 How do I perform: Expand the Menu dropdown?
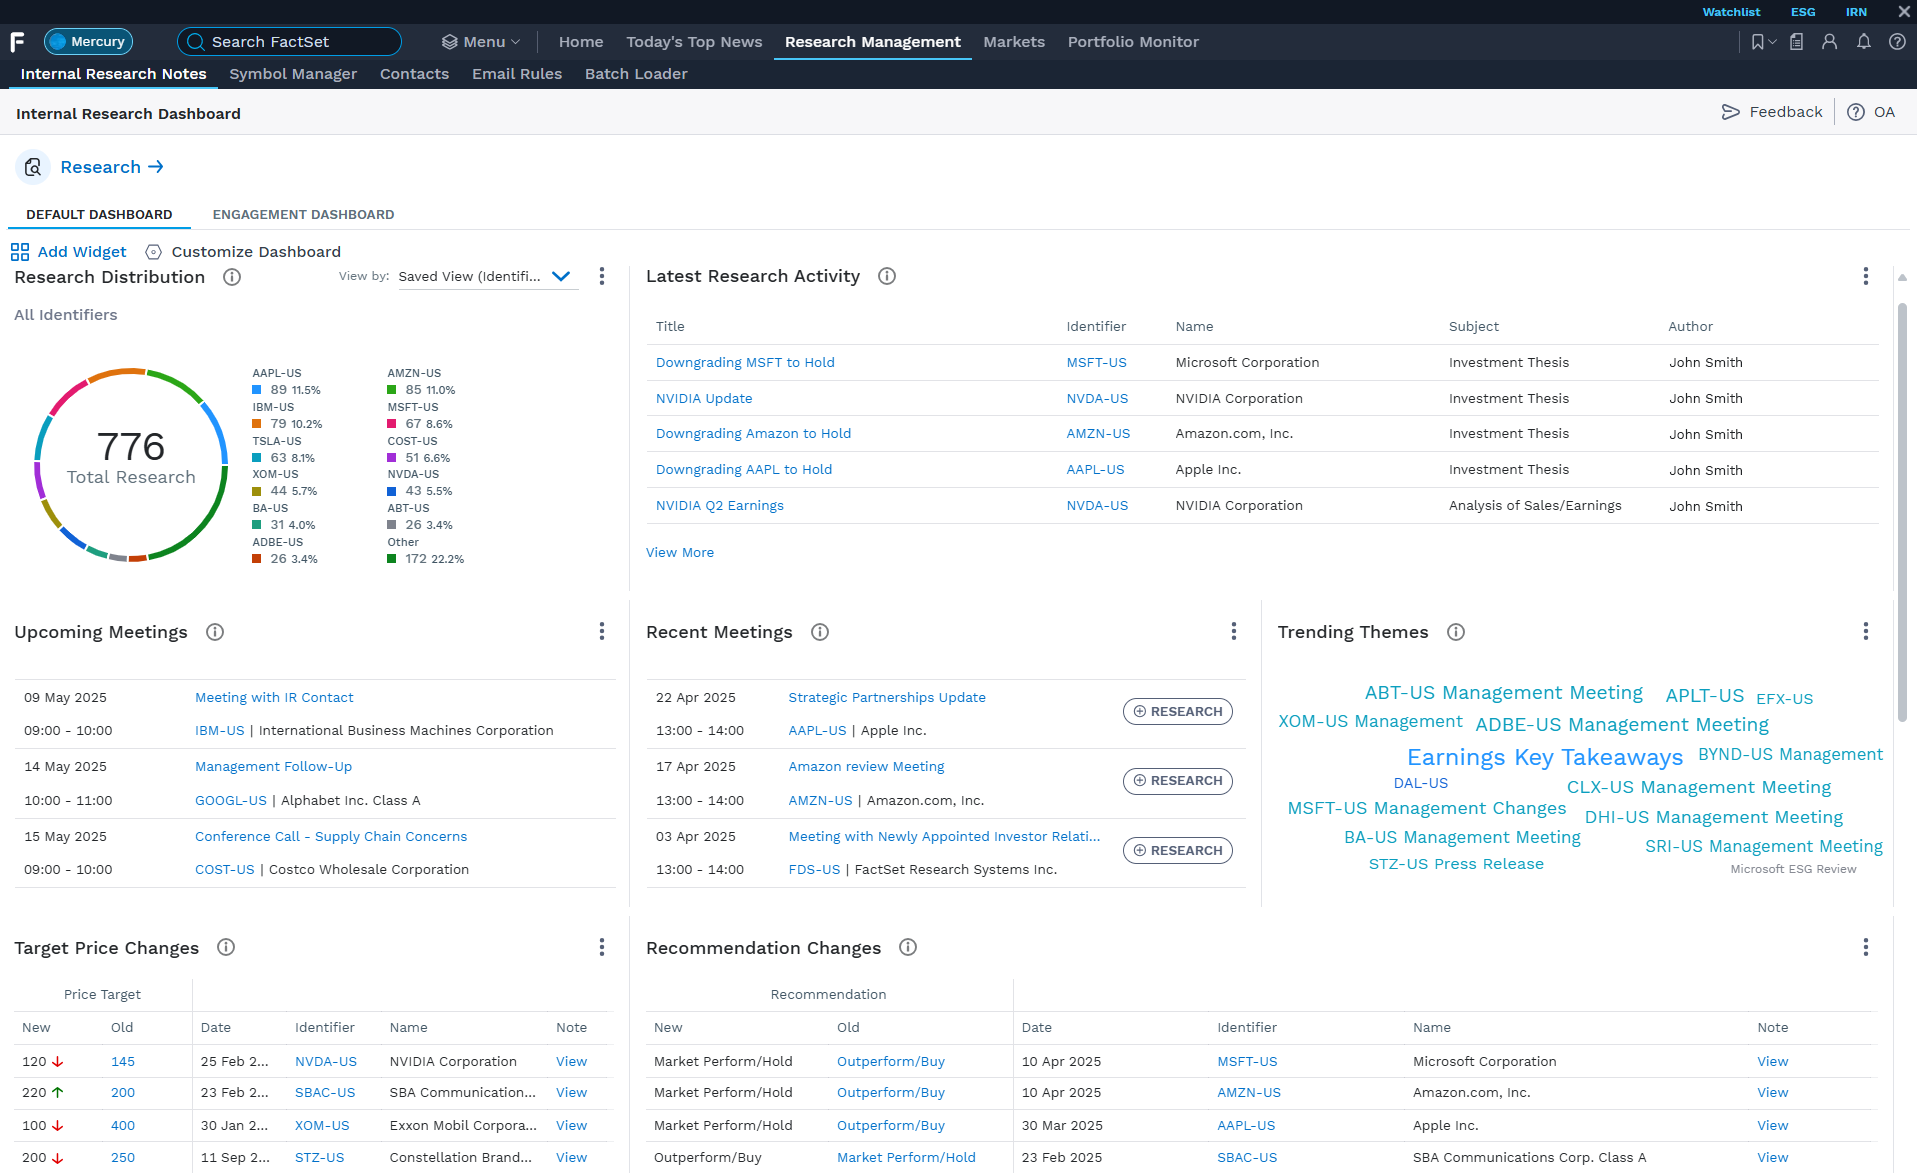pos(481,42)
